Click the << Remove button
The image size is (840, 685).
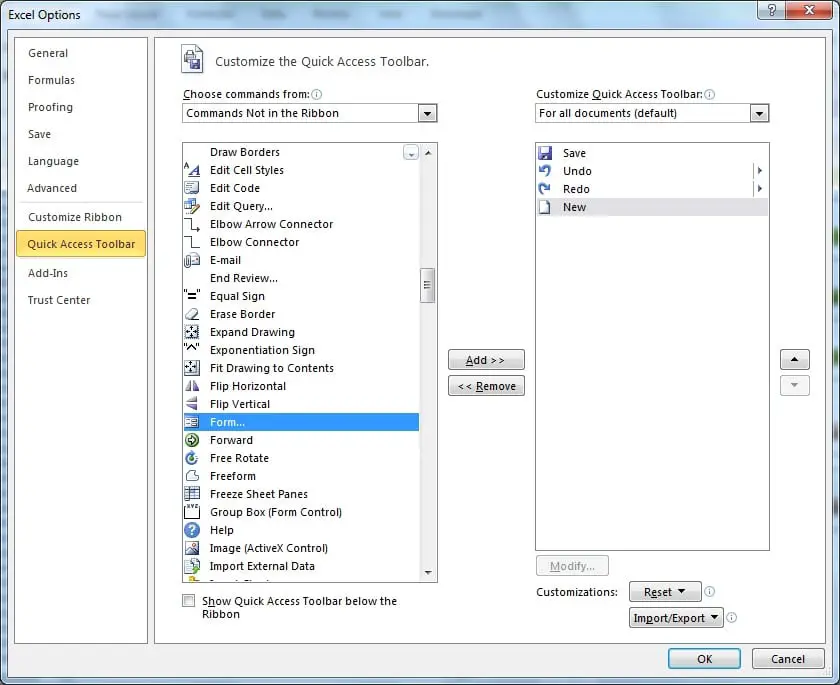pyautogui.click(x=486, y=386)
